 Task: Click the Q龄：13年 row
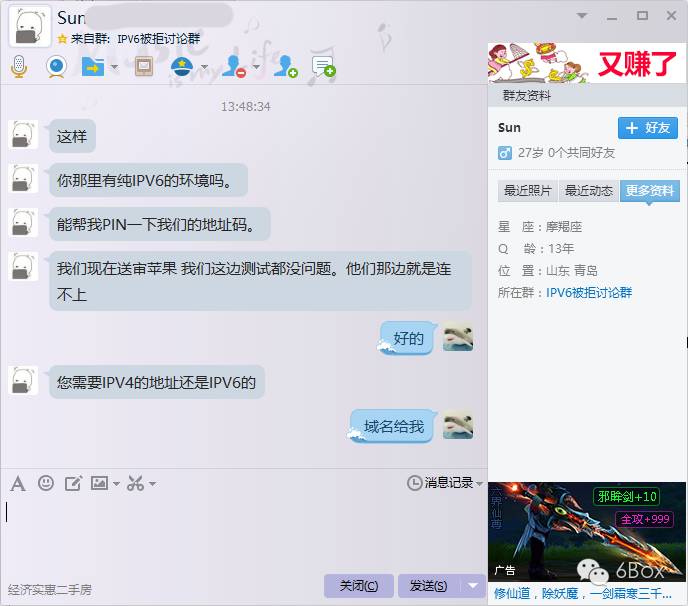click(536, 249)
